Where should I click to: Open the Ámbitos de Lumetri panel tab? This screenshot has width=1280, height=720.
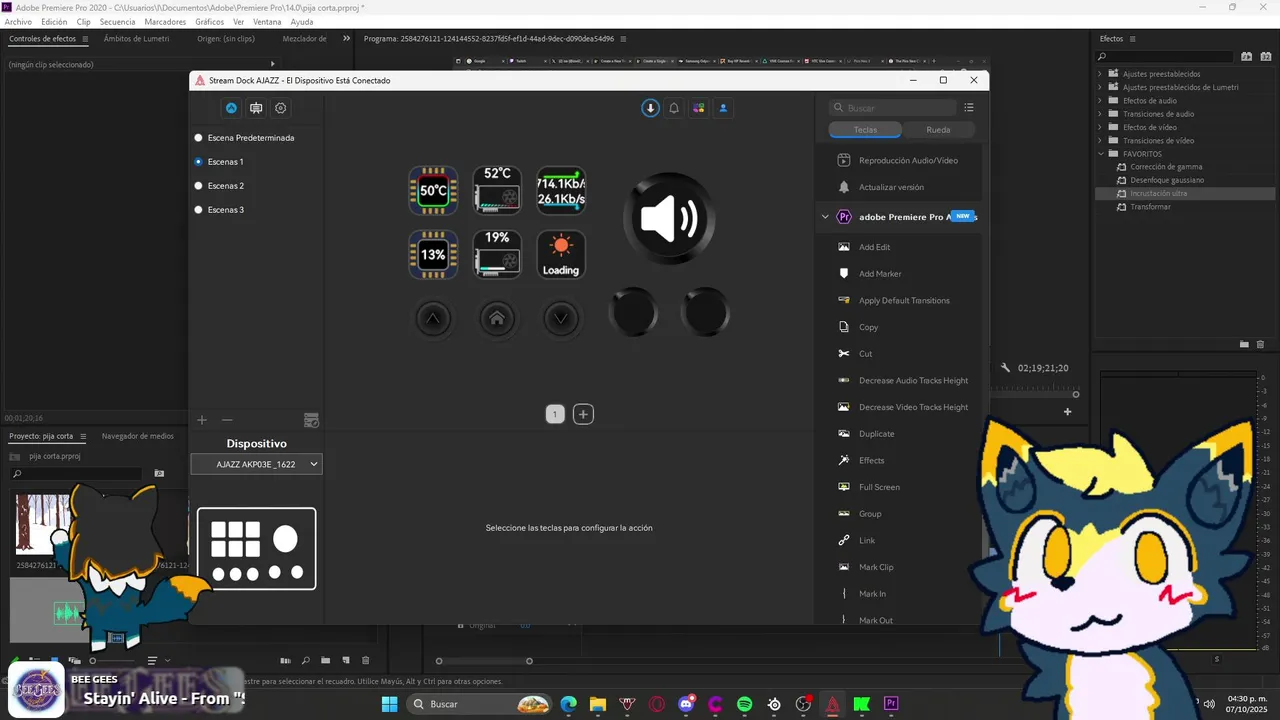coord(136,39)
